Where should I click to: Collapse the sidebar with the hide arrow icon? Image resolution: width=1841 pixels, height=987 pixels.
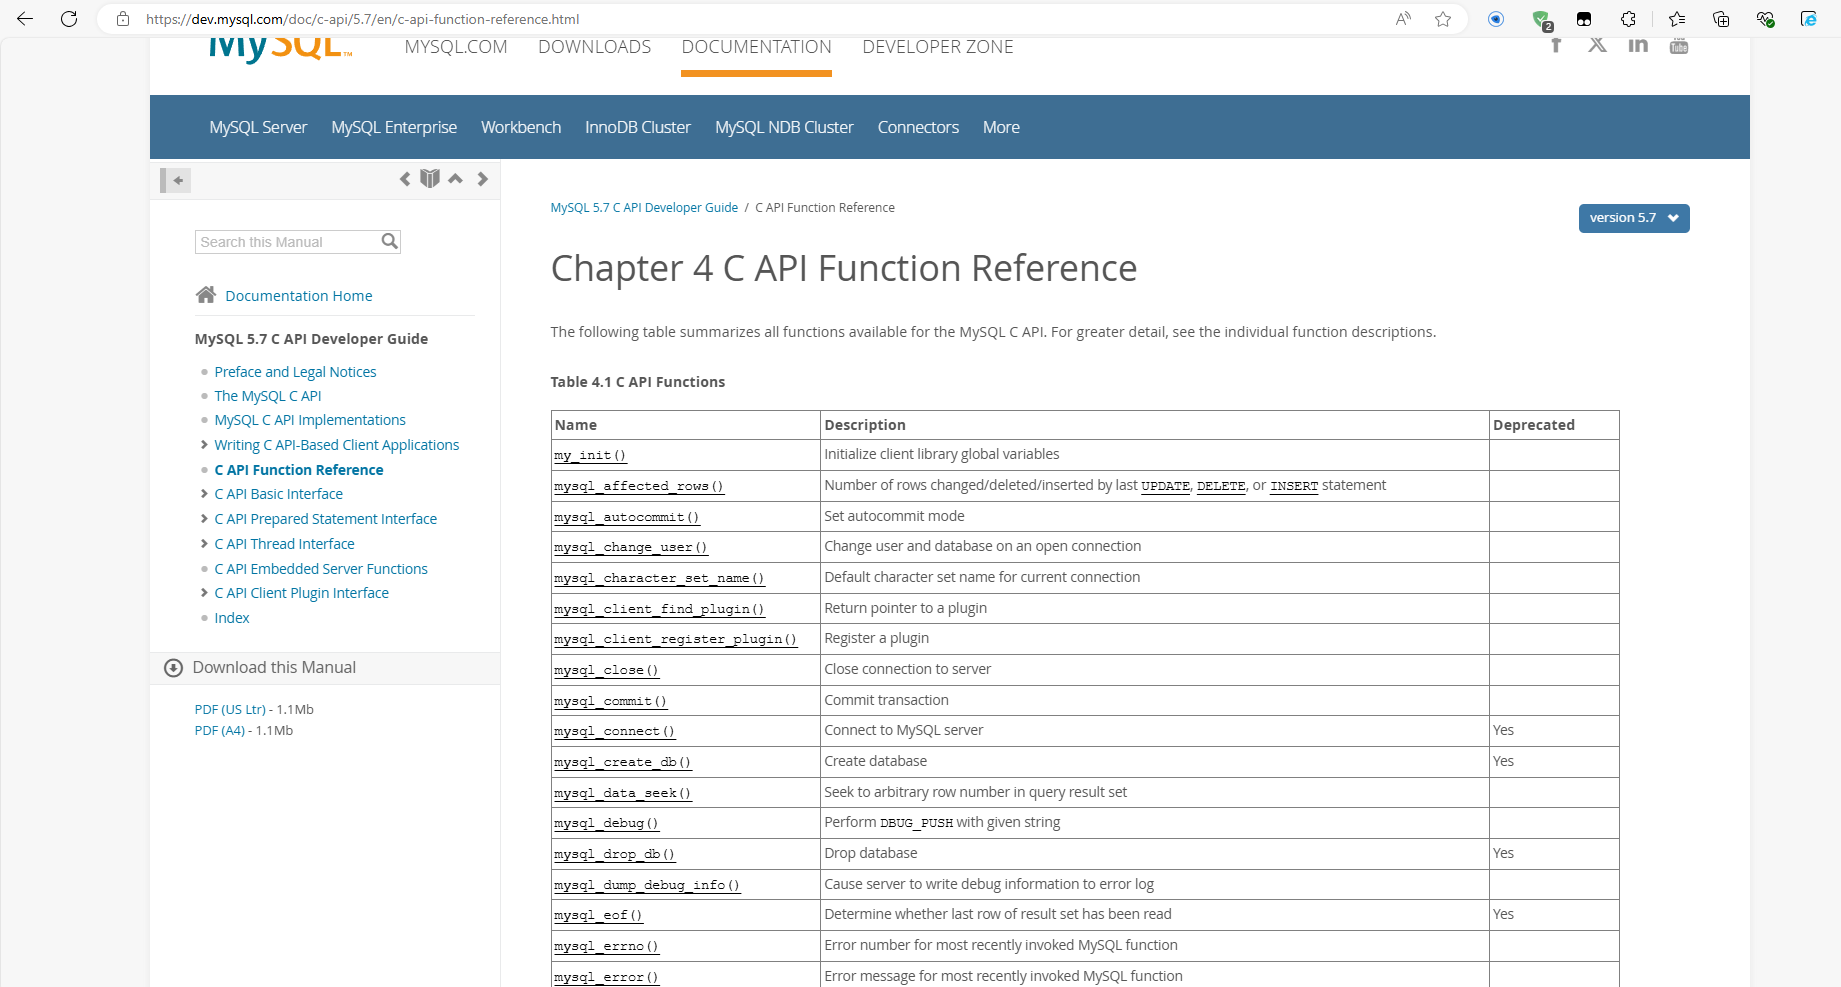tap(176, 180)
